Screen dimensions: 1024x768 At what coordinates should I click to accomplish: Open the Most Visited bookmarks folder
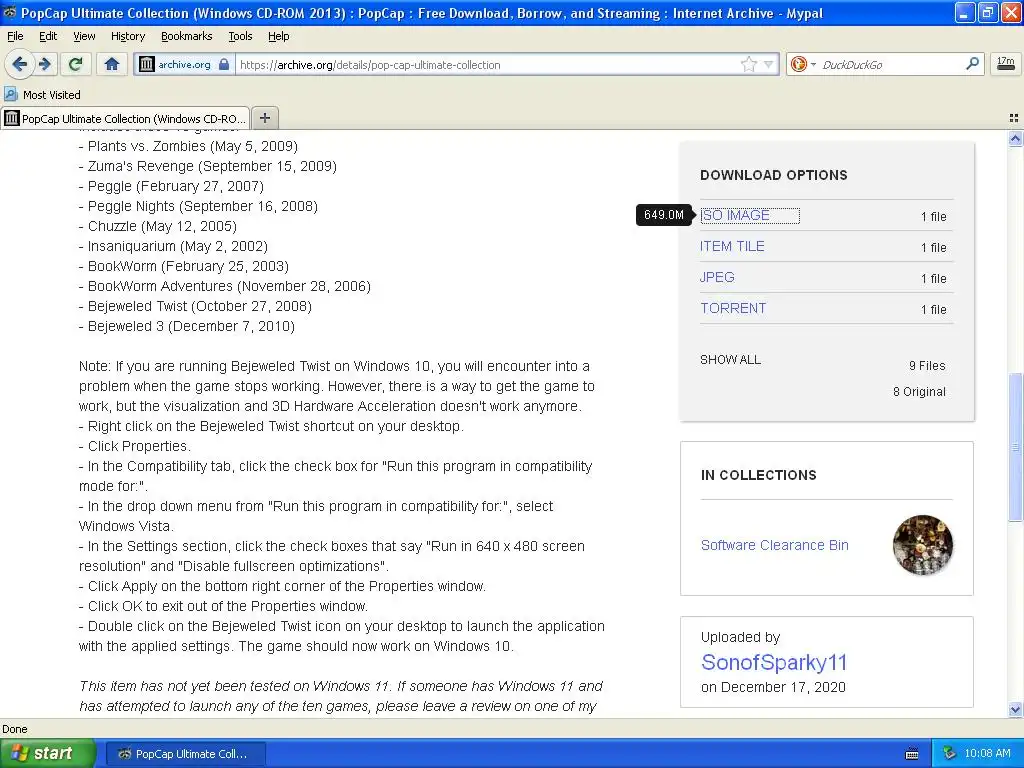point(42,95)
